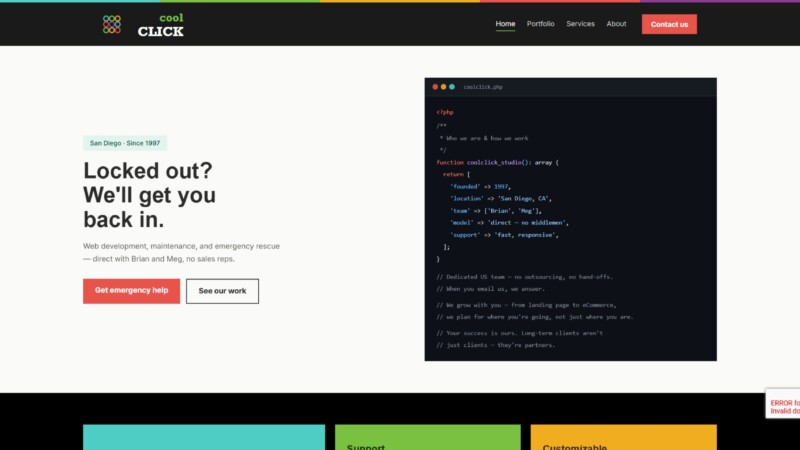The width and height of the screenshot is (800, 450).
Task: Click the Contact us button
Action: click(x=669, y=24)
